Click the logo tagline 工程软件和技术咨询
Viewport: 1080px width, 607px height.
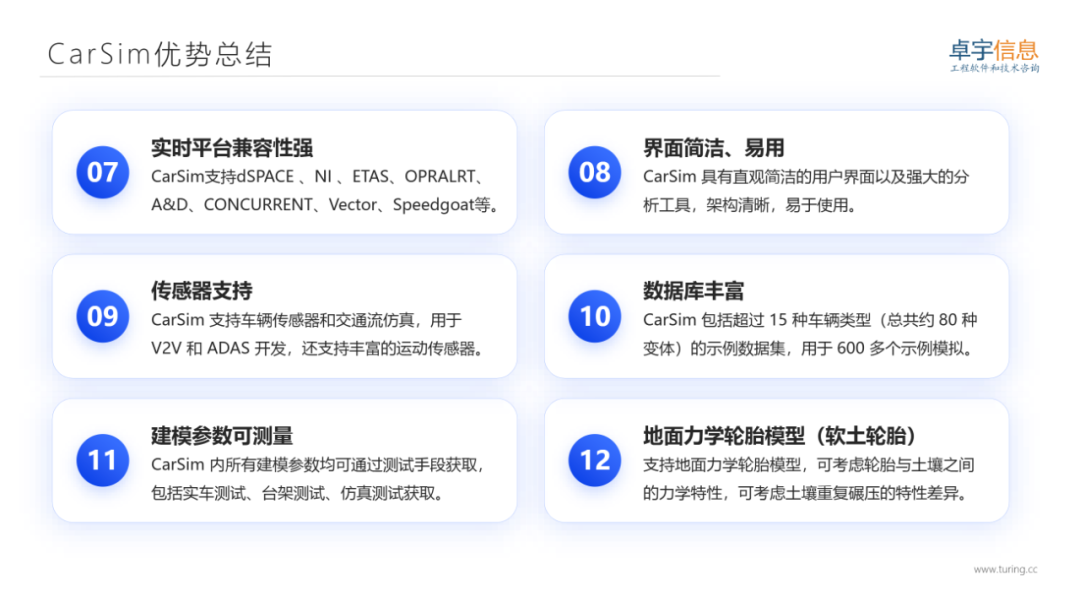(x=995, y=68)
